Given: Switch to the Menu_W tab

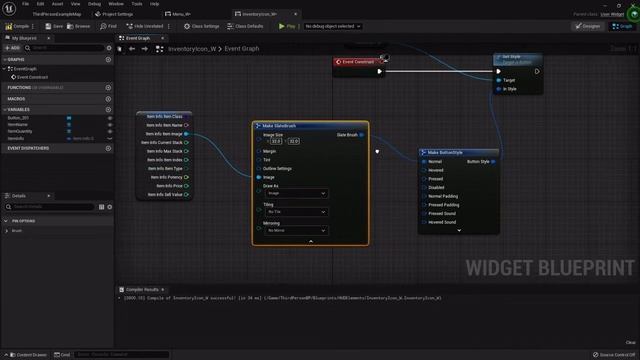Looking at the screenshot, I should click(x=178, y=14).
